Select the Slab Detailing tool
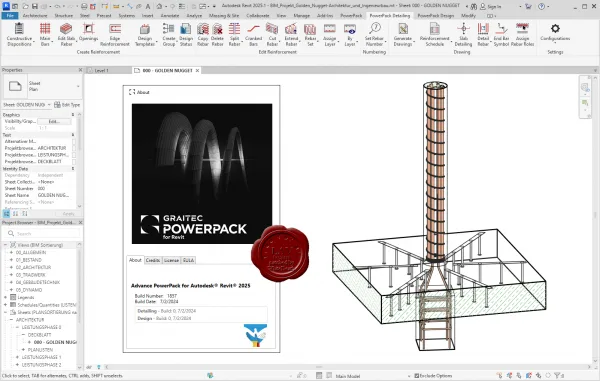 pos(463,34)
